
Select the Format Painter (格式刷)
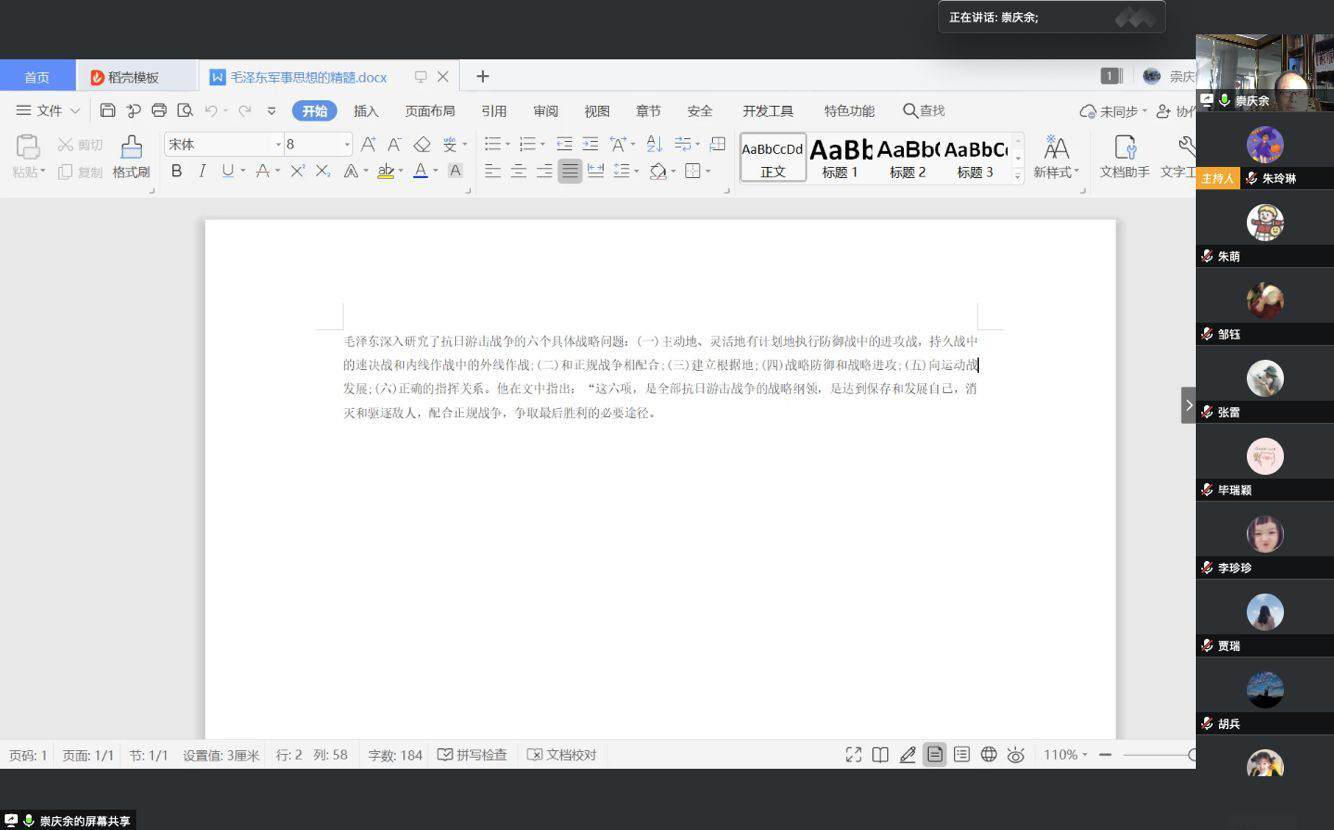131,158
